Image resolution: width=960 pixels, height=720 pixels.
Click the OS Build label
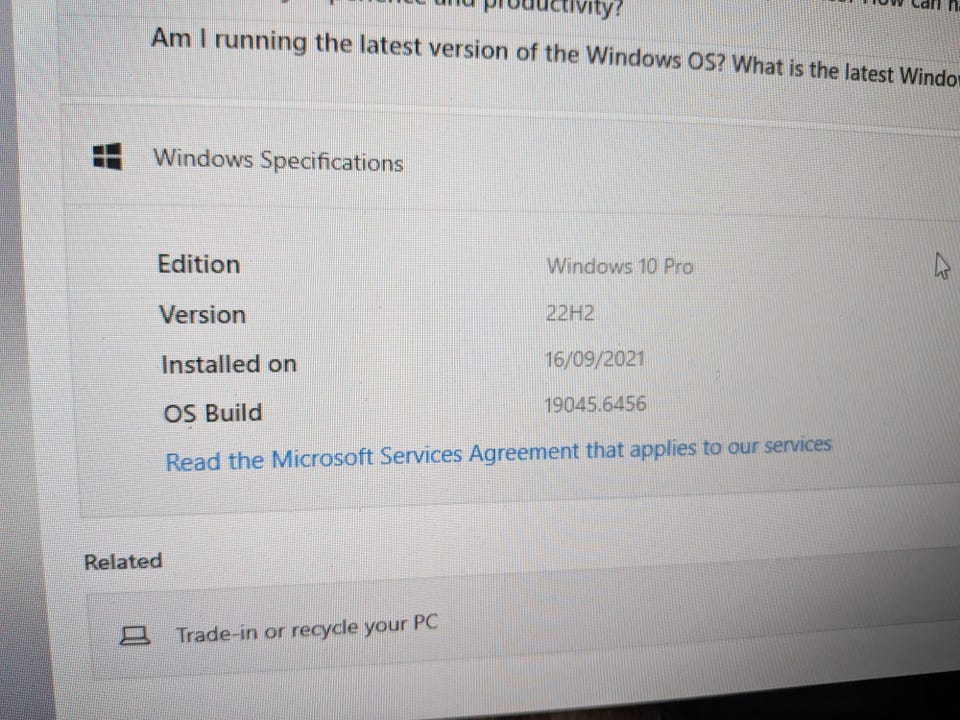213,413
